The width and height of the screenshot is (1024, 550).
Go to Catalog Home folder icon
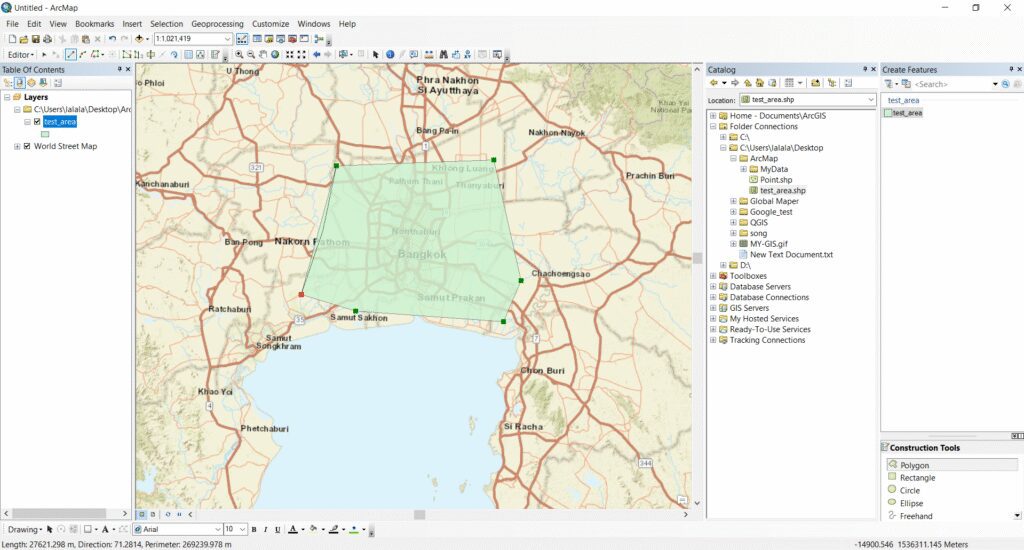[760, 83]
